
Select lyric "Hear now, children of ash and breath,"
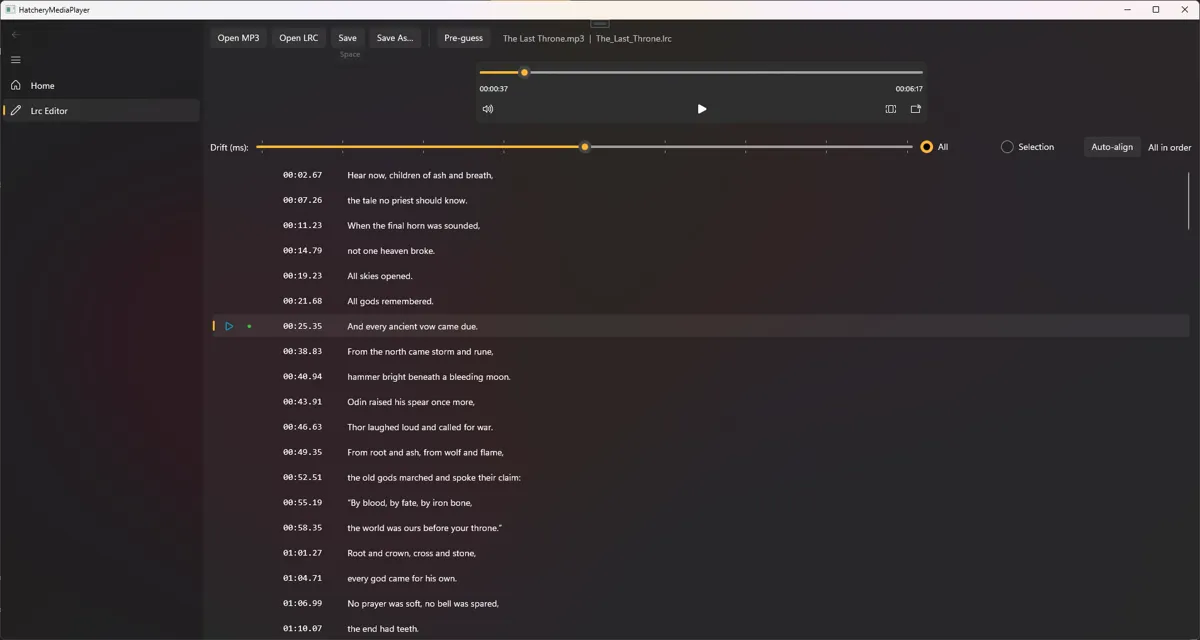click(420, 175)
